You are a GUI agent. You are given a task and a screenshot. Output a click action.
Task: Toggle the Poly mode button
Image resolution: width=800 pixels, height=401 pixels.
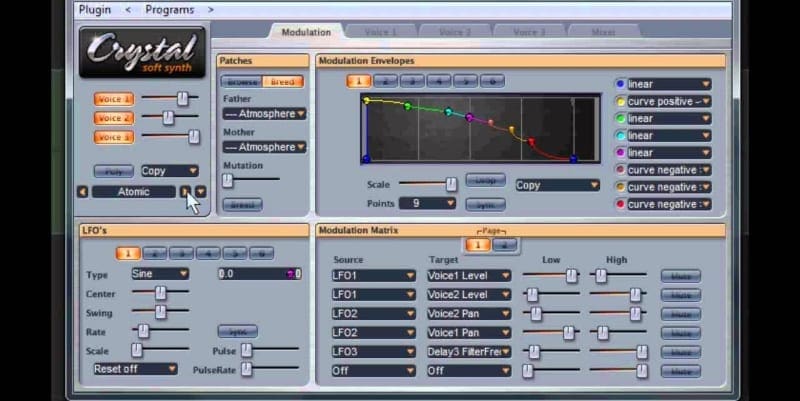click(x=113, y=171)
